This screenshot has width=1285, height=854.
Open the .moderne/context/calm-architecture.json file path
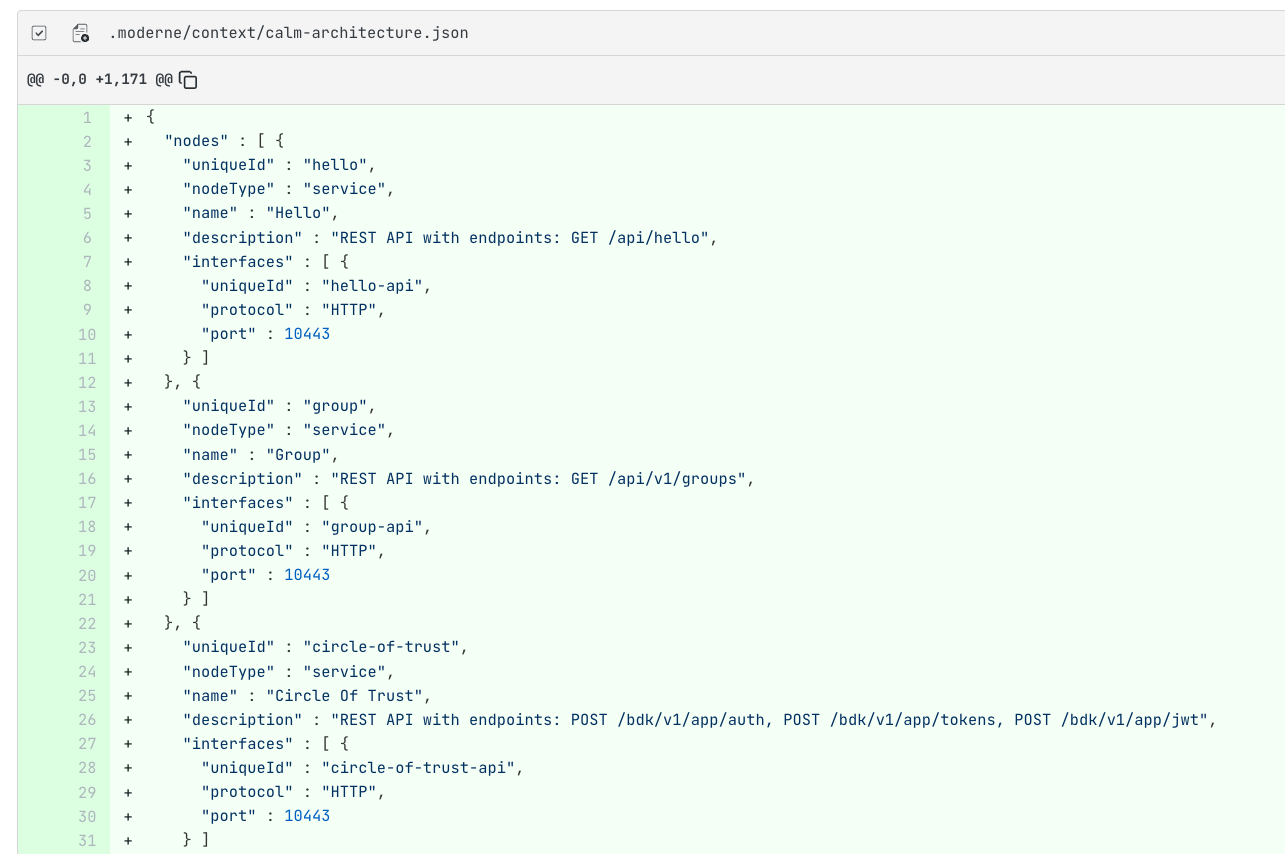tap(288, 33)
